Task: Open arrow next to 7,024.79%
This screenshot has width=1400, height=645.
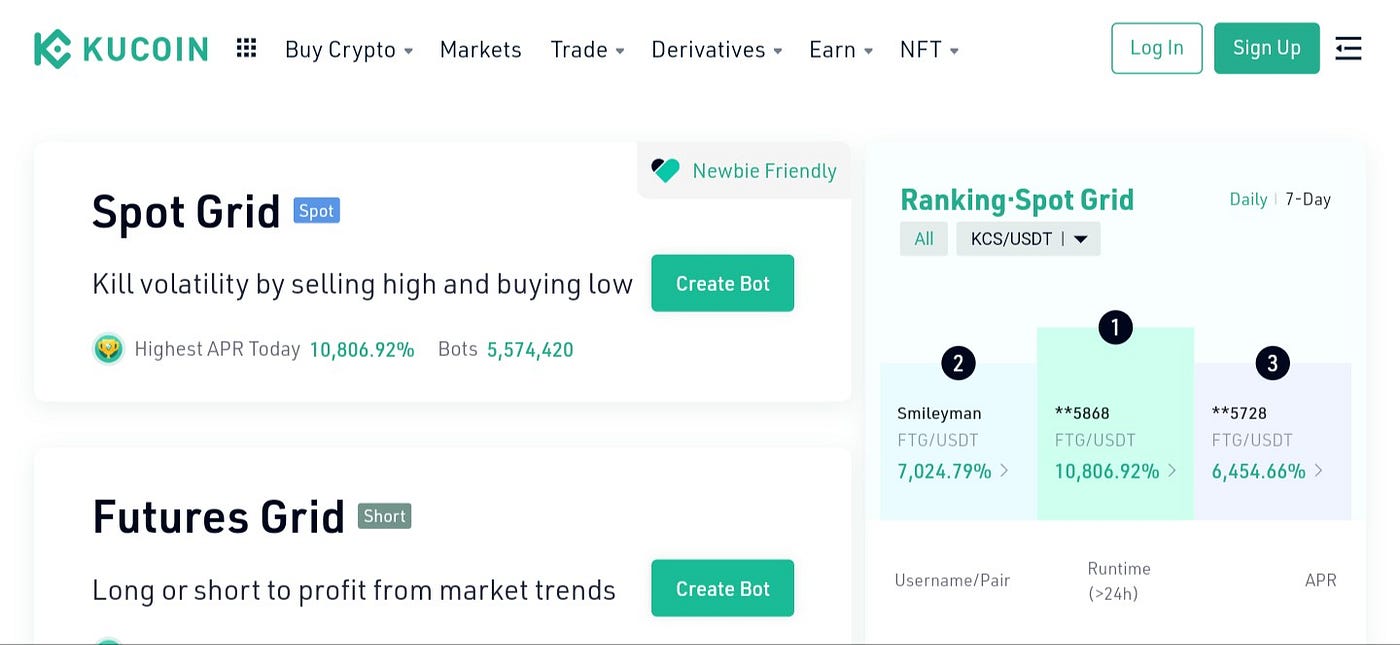Action: click(x=1004, y=470)
